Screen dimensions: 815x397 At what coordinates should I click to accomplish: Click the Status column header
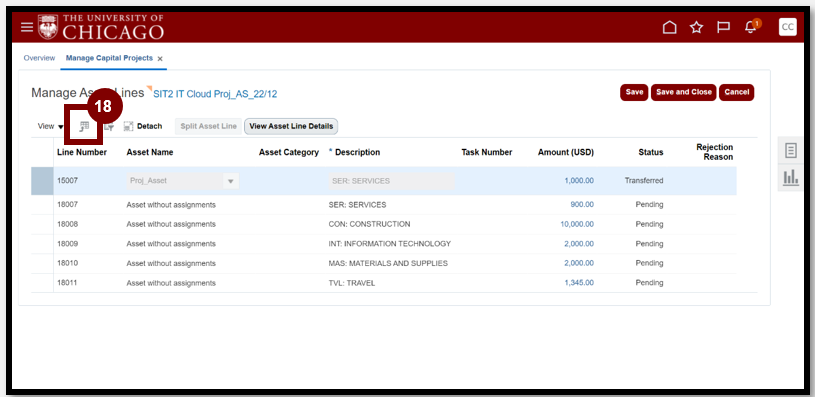[x=651, y=152]
